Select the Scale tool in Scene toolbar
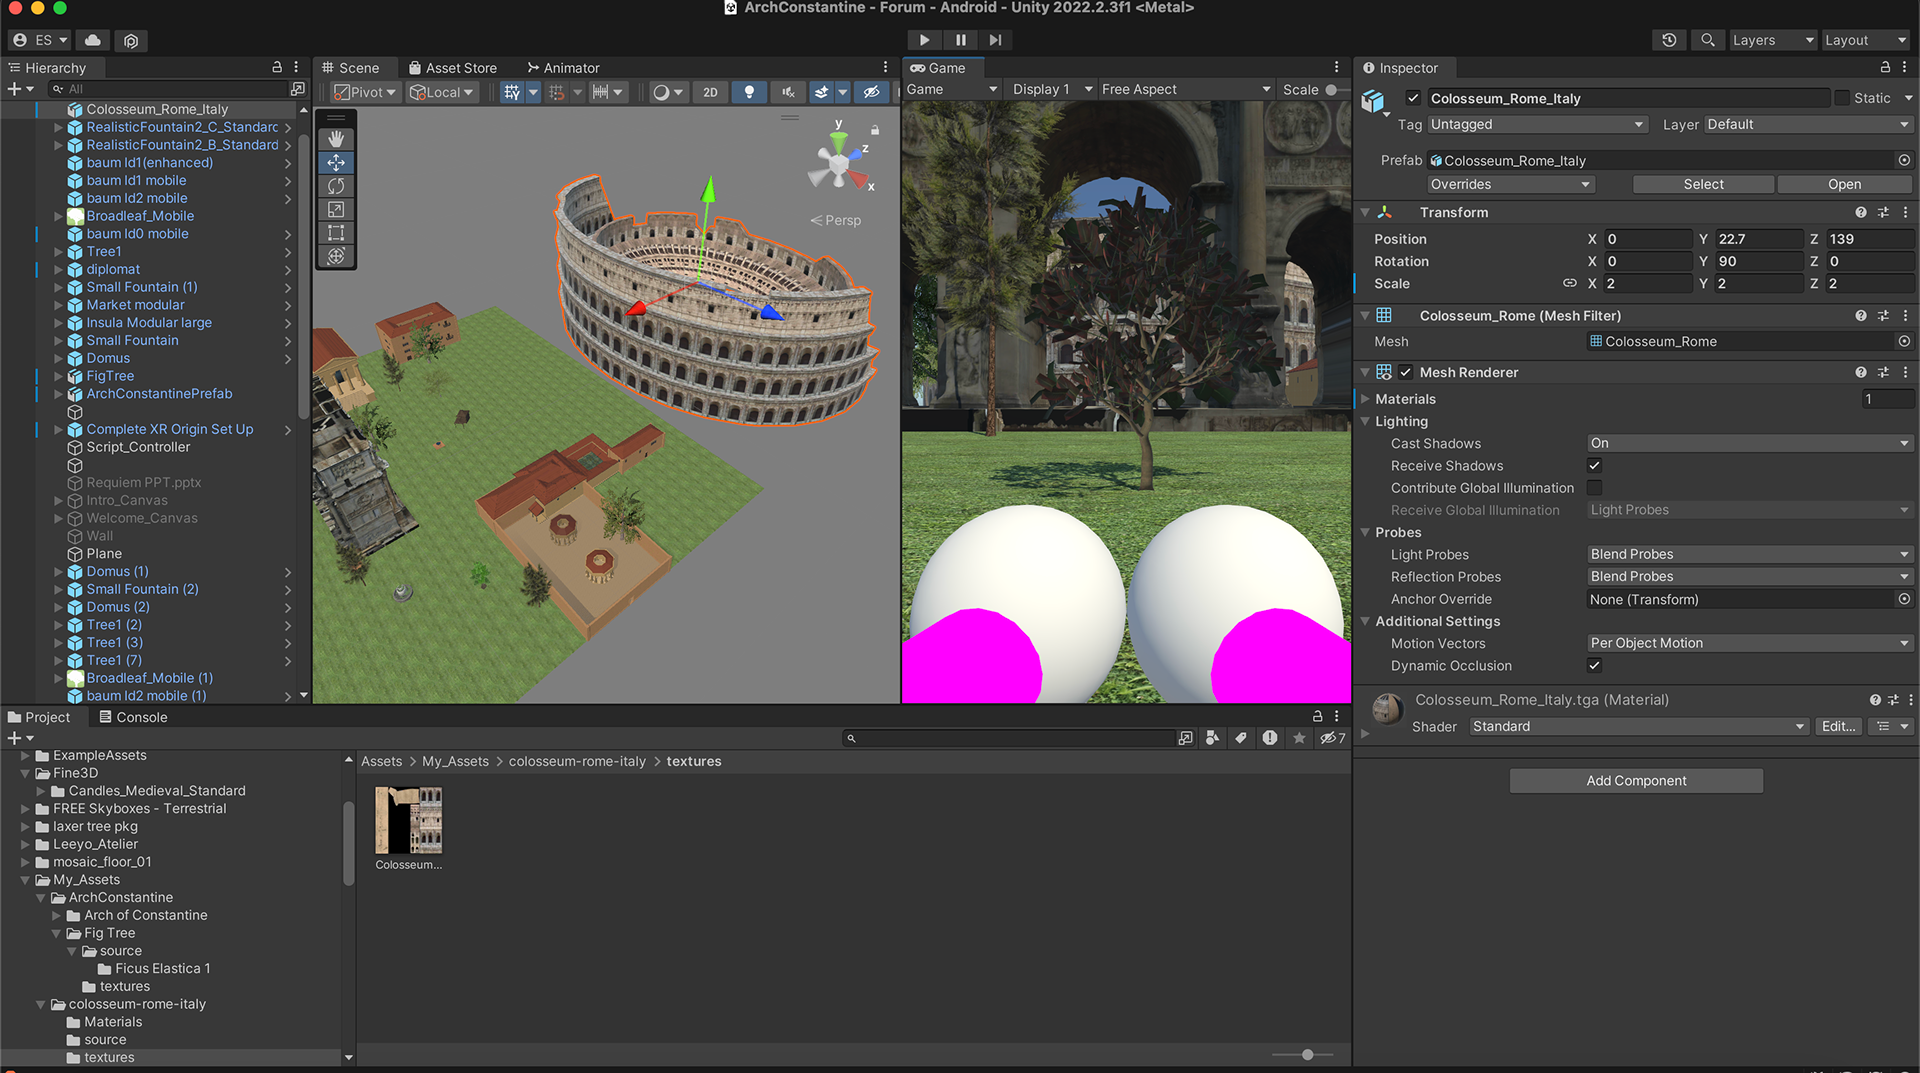Viewport: 1920px width, 1073px height. click(x=336, y=209)
